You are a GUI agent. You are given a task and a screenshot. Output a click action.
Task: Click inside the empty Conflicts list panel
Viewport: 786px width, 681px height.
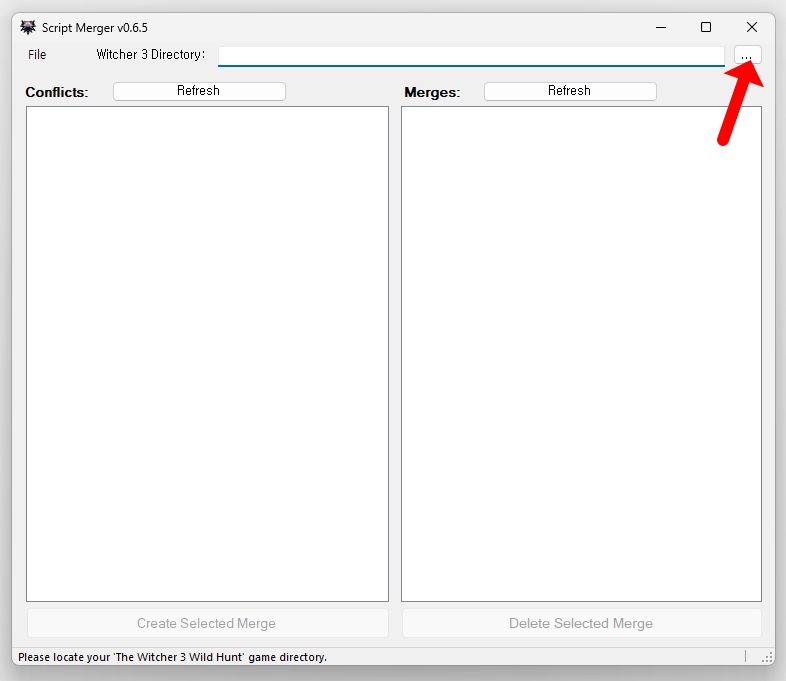[x=207, y=353]
